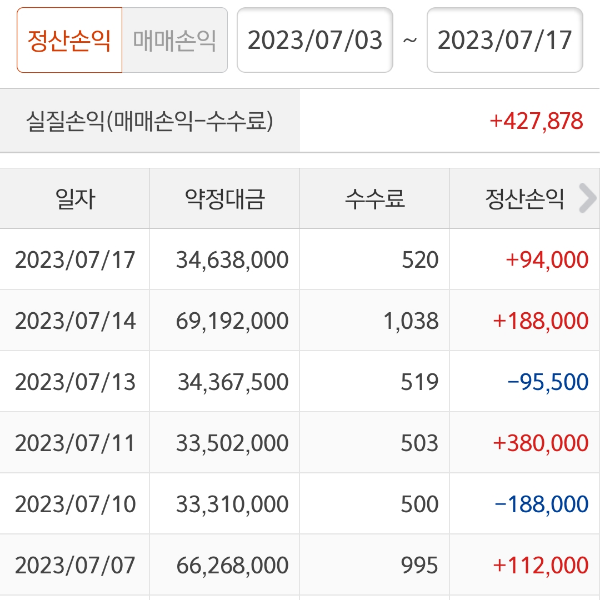Select the 2023/07/07 row date
The image size is (600, 600).
coord(75,565)
